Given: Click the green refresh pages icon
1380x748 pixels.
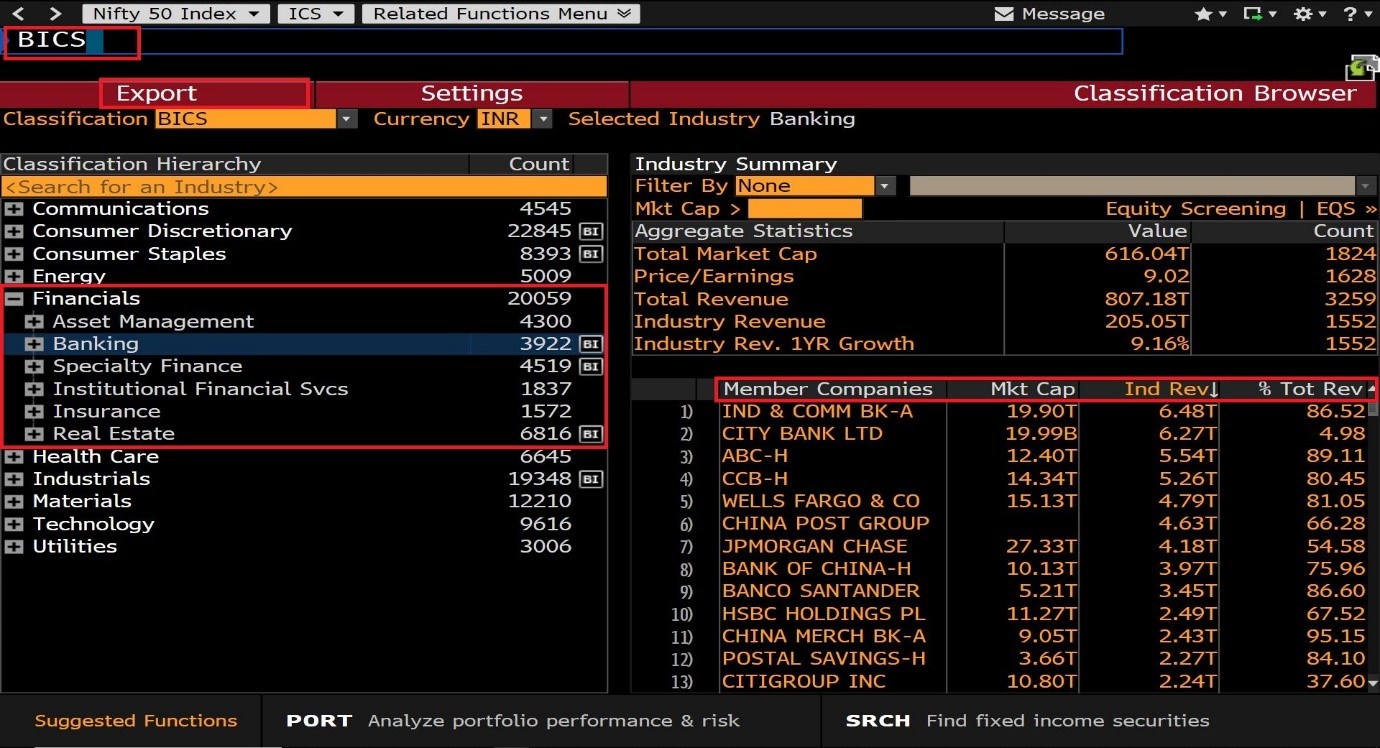Looking at the screenshot, I should pyautogui.click(x=1357, y=68).
